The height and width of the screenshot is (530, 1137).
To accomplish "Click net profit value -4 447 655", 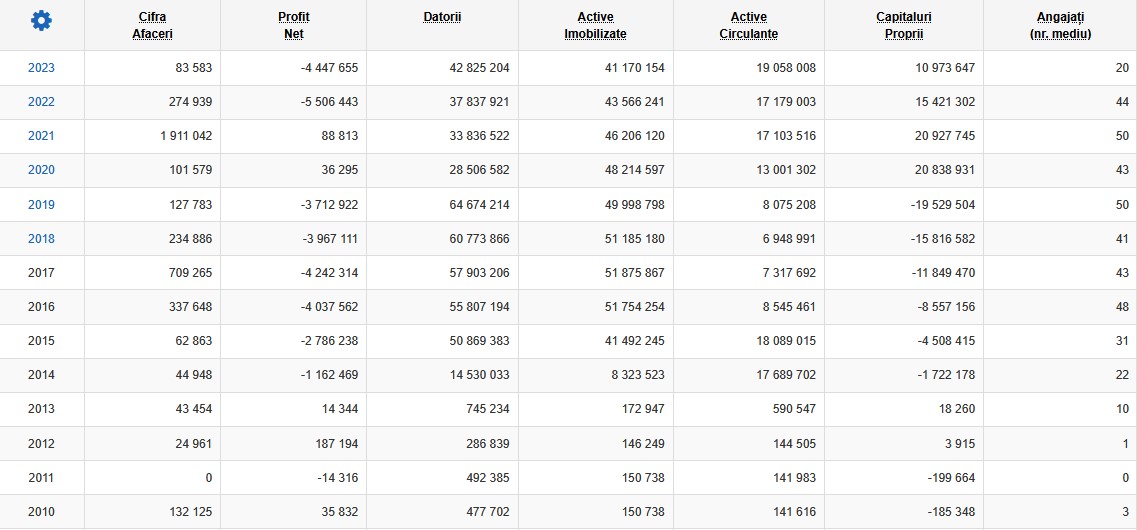I will (329, 68).
